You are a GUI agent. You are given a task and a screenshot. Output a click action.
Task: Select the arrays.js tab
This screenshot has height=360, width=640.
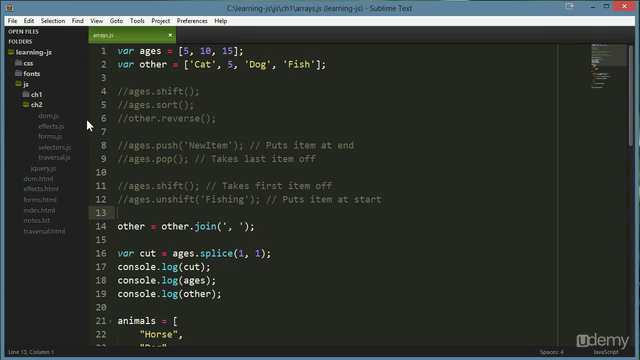pyautogui.click(x=132, y=35)
